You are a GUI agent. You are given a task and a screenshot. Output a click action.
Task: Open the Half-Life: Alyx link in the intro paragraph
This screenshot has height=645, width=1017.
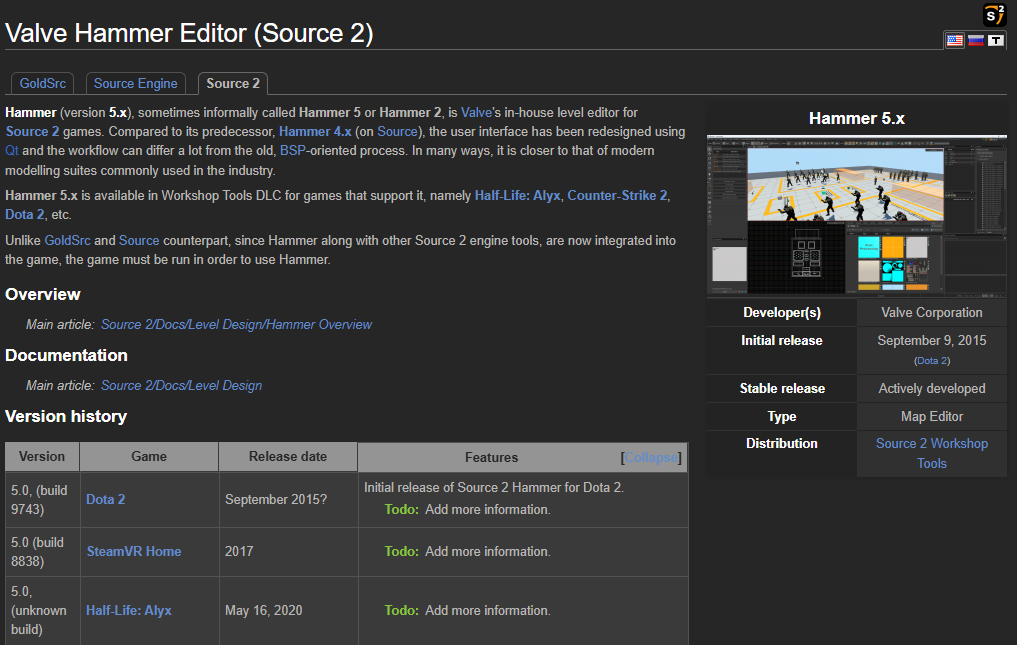518,195
